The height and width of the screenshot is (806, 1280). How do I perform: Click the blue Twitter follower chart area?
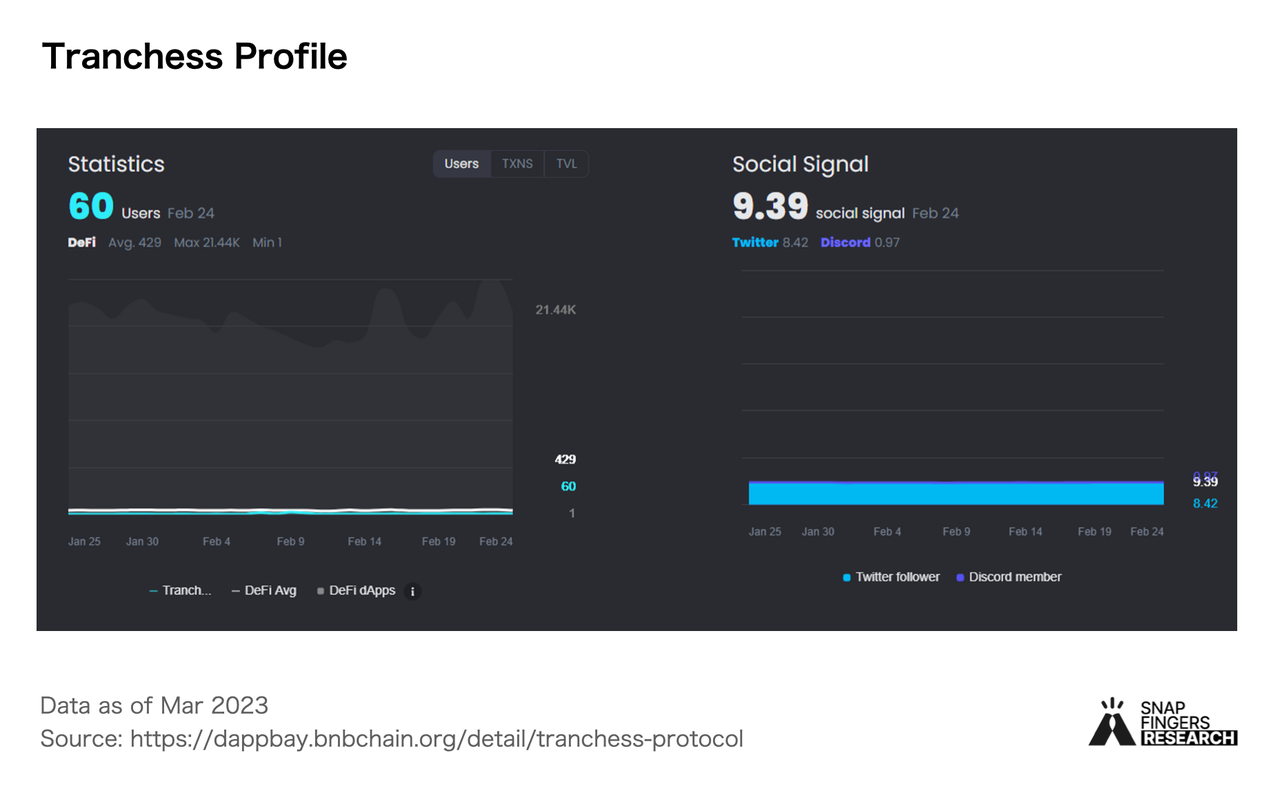coord(955,494)
